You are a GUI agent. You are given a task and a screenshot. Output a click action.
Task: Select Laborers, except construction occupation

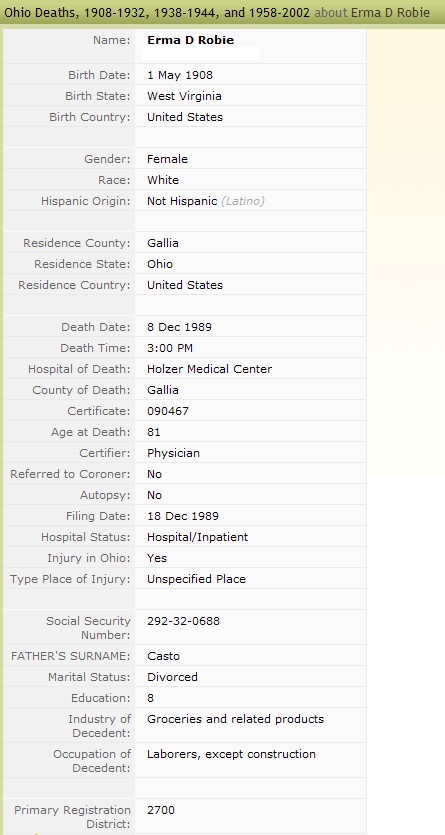click(231, 754)
